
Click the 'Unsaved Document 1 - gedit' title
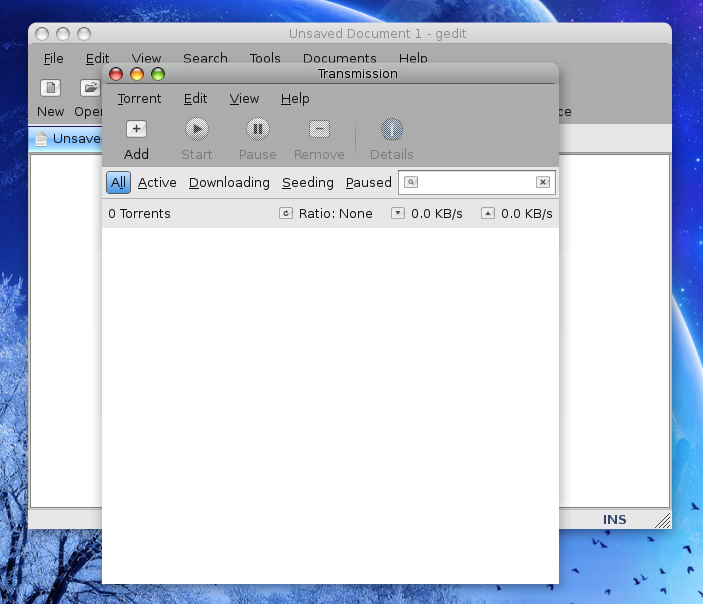pos(378,34)
